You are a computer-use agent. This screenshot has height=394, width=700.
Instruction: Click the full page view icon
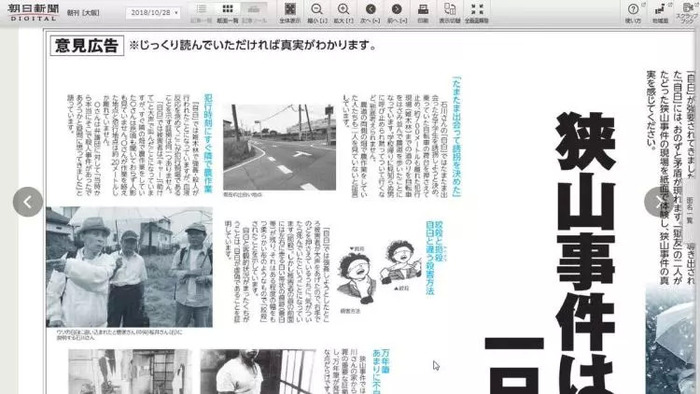coord(290,12)
